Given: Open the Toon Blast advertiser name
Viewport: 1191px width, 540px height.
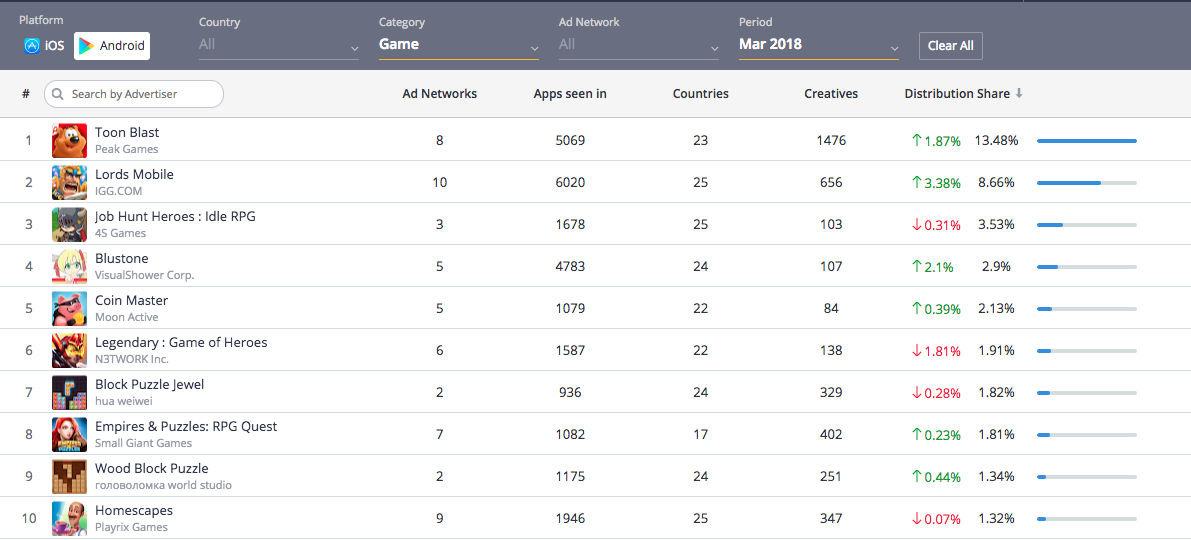Looking at the screenshot, I should click(x=127, y=132).
